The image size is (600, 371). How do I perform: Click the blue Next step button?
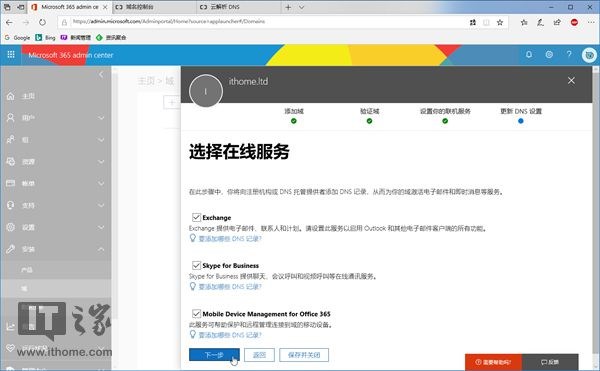214,355
